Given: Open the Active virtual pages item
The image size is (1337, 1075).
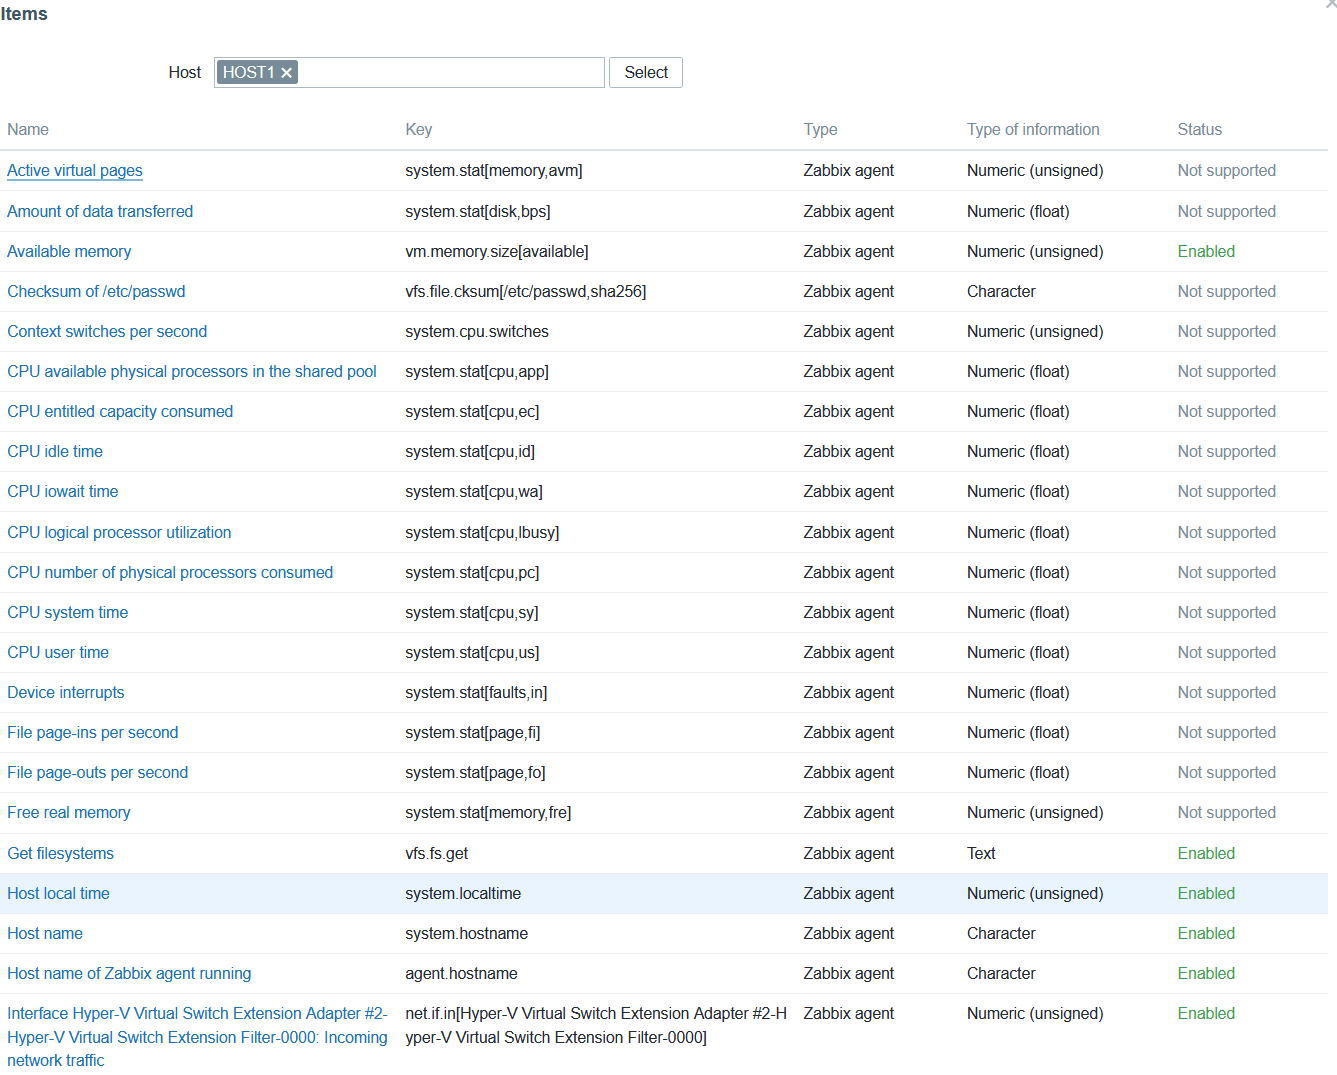Looking at the screenshot, I should [x=75, y=171].
